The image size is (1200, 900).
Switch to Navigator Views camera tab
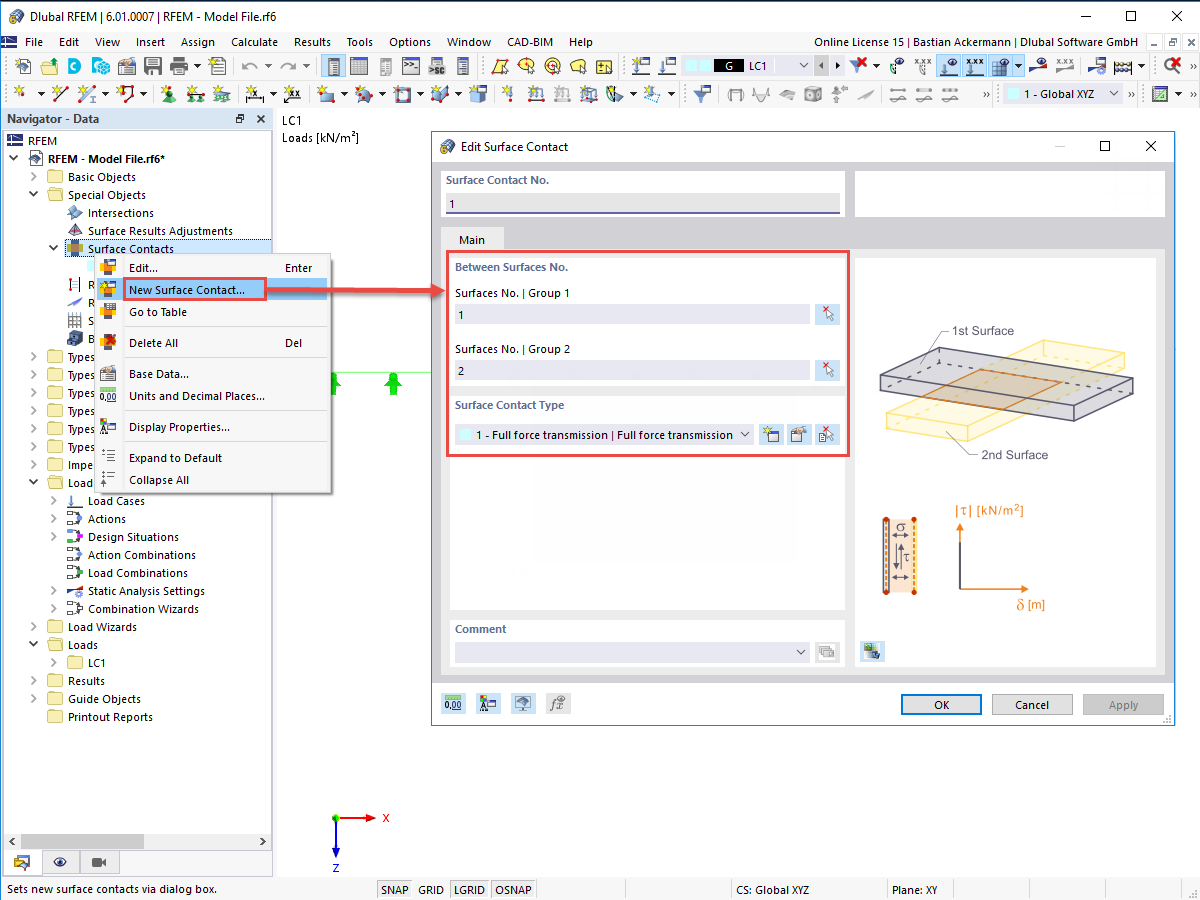[99, 862]
